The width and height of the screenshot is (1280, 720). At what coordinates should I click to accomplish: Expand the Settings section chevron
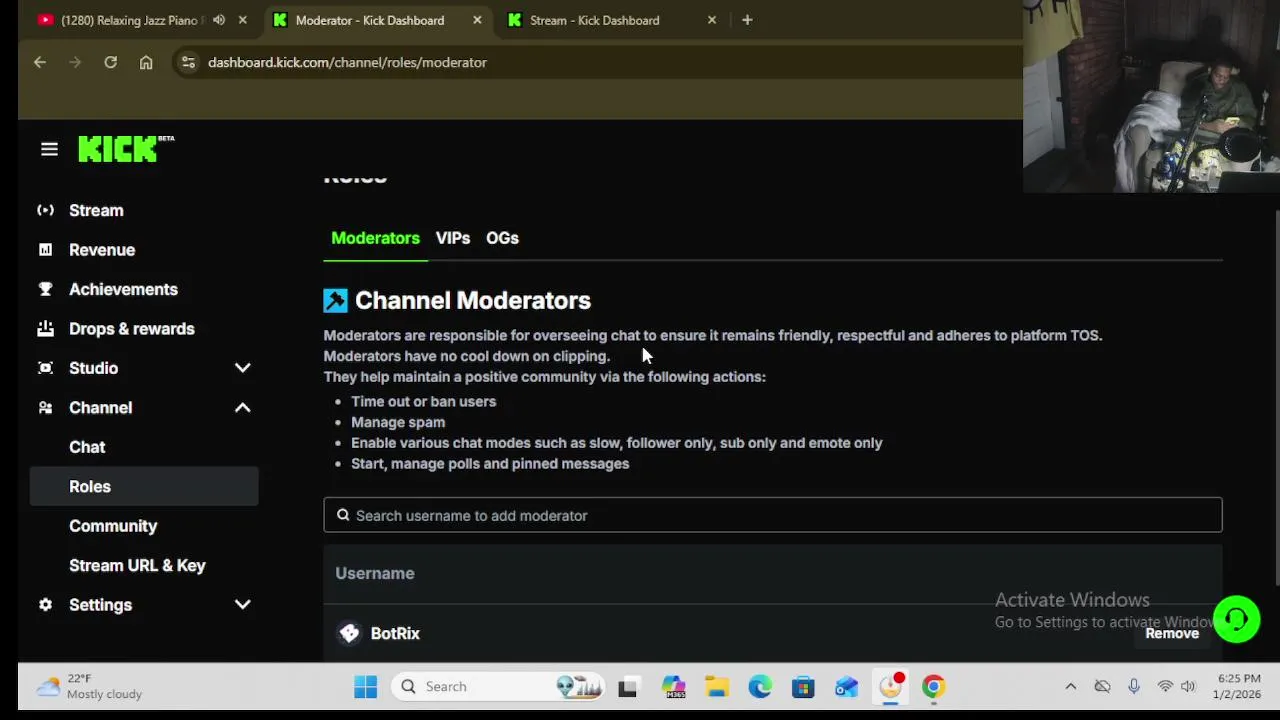[242, 605]
